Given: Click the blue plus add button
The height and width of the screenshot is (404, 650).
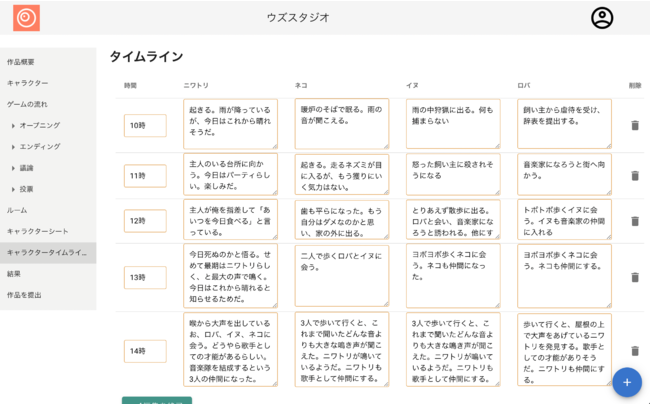Looking at the screenshot, I should [x=626, y=382].
